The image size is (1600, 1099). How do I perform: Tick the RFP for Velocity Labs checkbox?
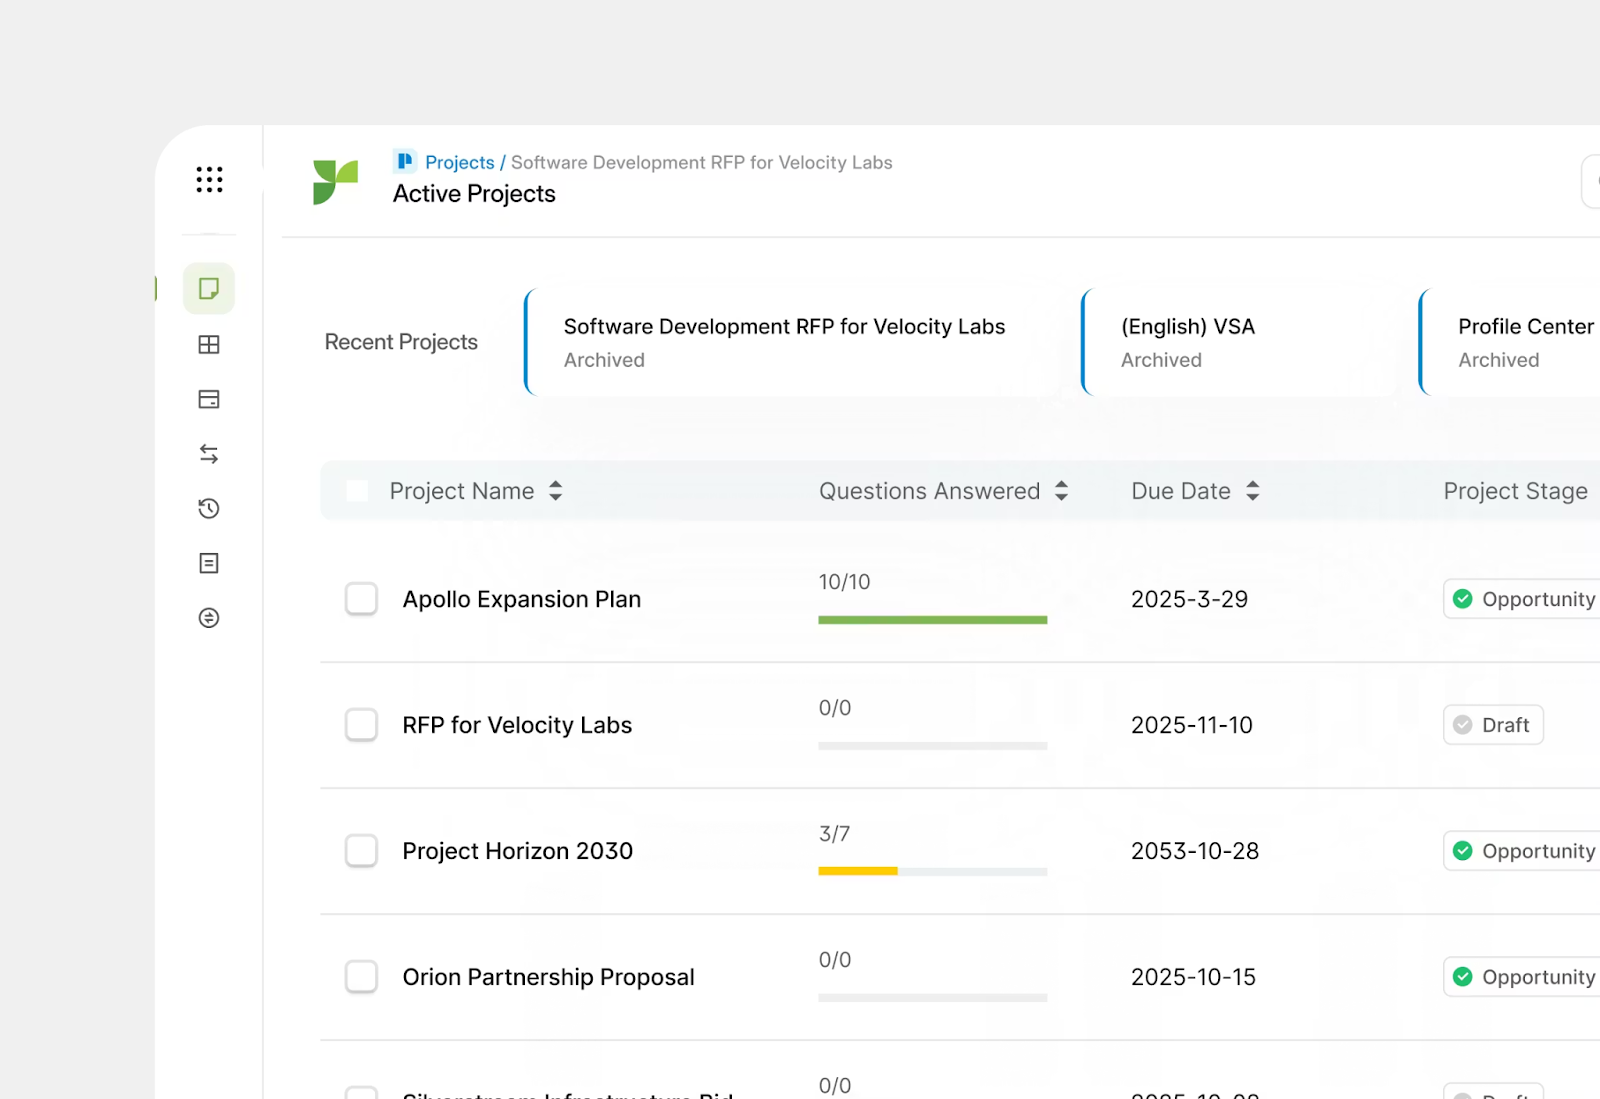[361, 725]
